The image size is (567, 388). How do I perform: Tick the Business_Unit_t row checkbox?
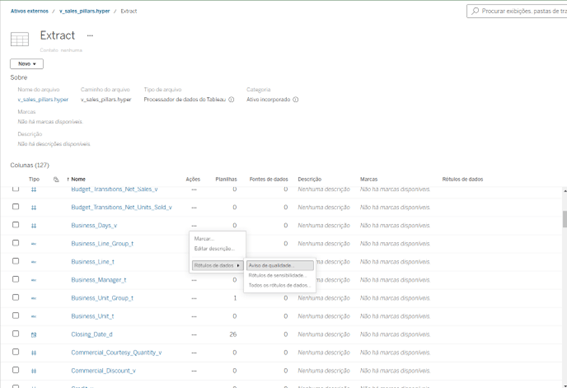(16, 315)
